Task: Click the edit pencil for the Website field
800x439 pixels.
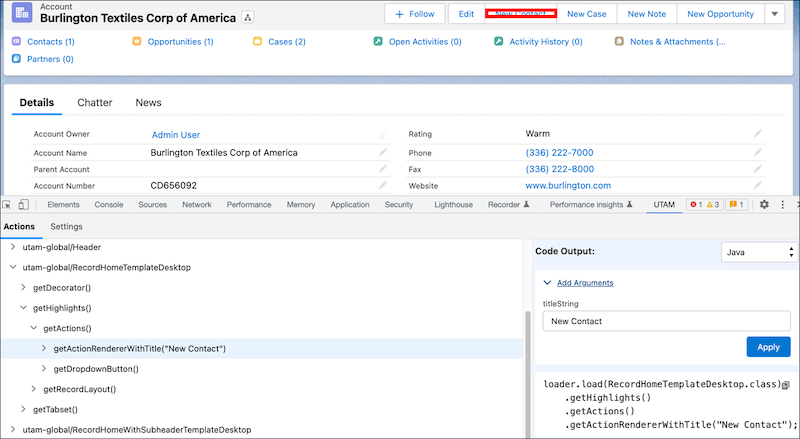Action: coord(758,185)
